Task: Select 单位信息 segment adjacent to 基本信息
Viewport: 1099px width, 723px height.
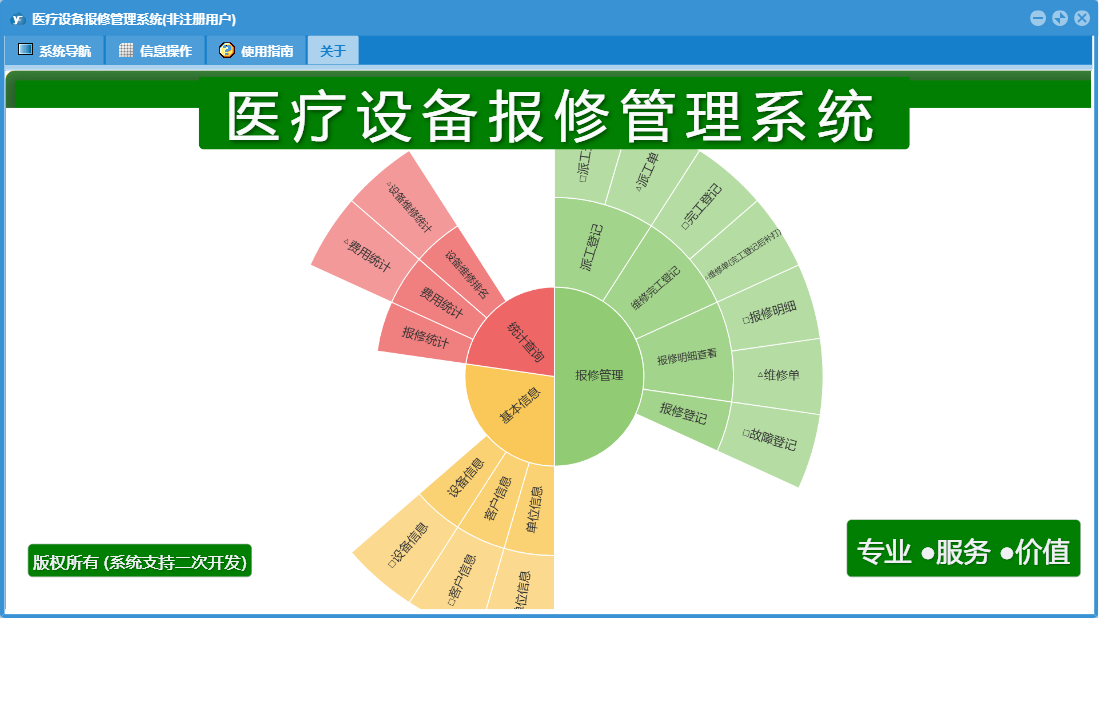Action: click(x=533, y=509)
